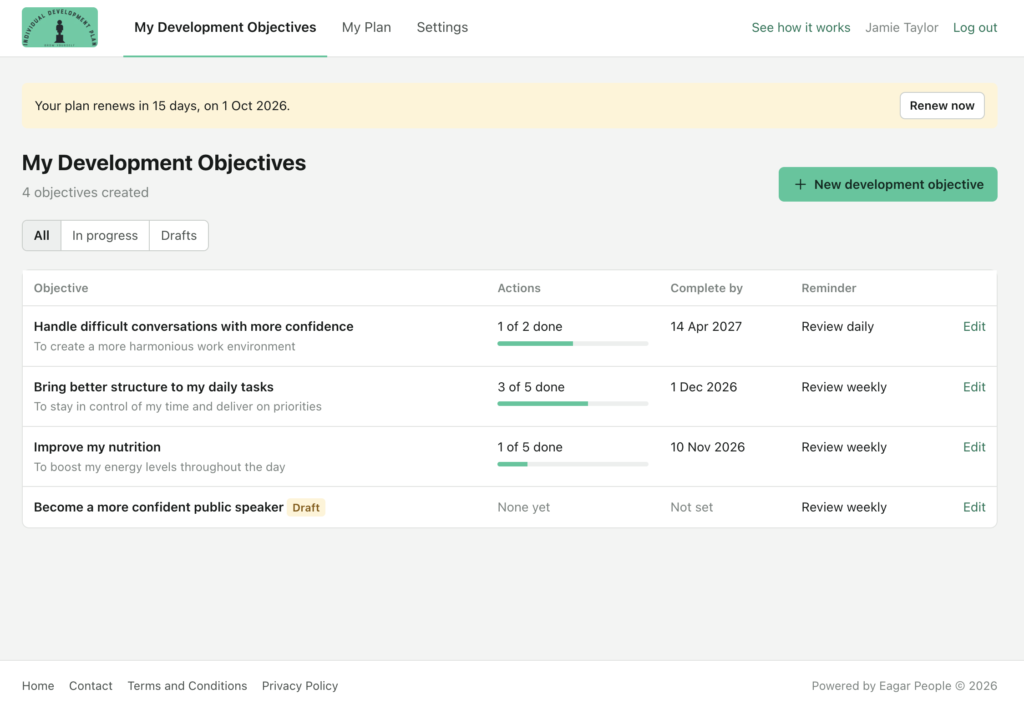Open the Improve my nutrition objective
The width and height of the screenshot is (1024, 709).
(x=97, y=447)
